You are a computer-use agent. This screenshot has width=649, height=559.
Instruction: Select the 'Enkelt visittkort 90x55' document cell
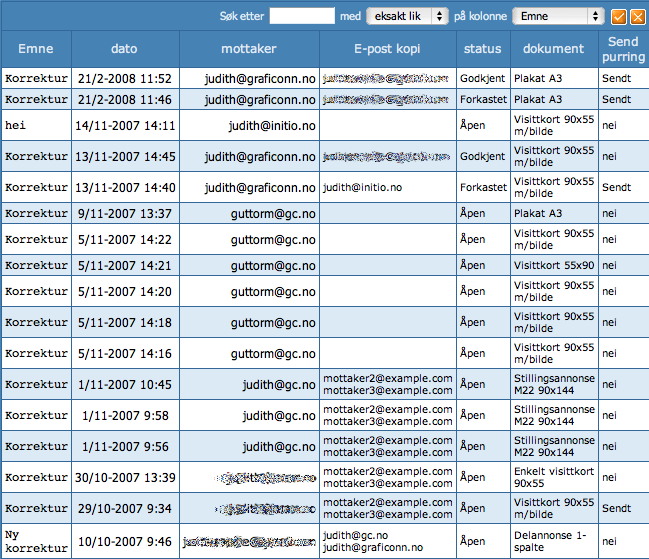coord(553,477)
